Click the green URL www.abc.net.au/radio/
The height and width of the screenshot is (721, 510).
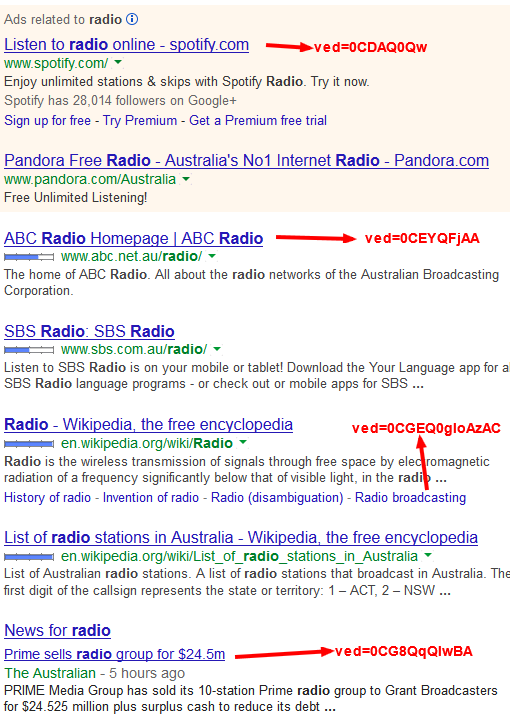coord(132,256)
